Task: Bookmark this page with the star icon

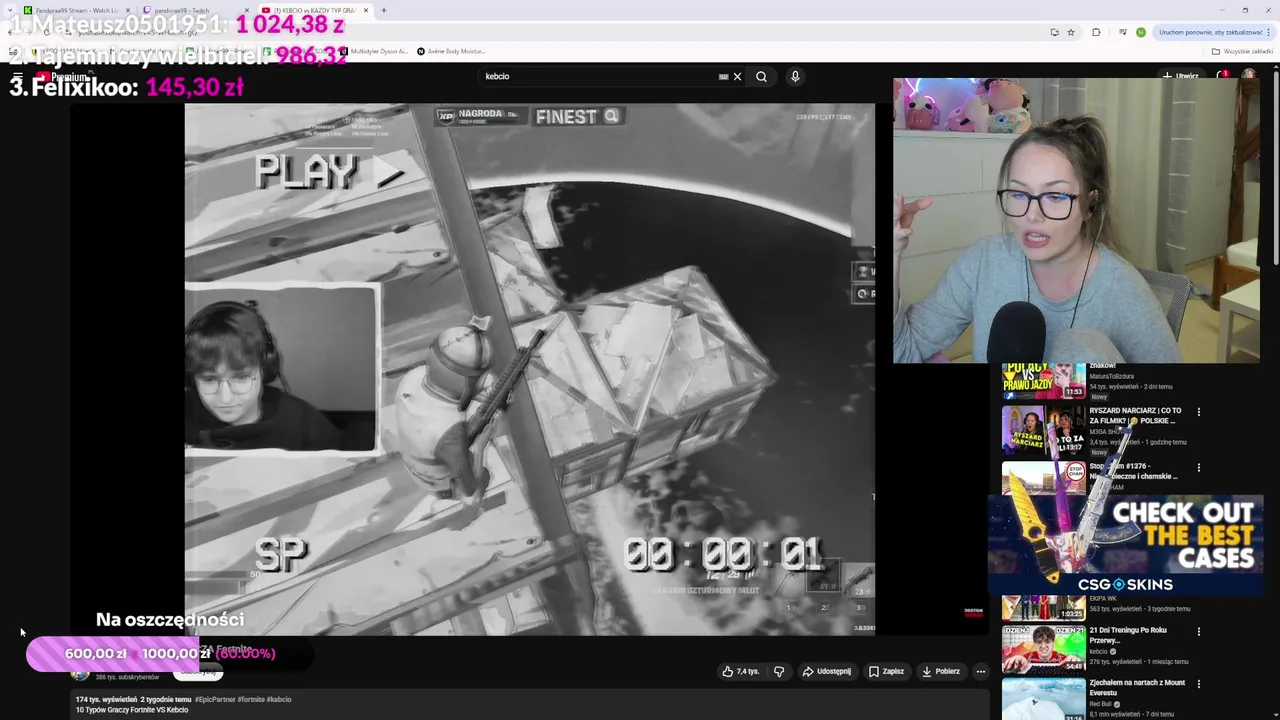Action: tap(1071, 32)
